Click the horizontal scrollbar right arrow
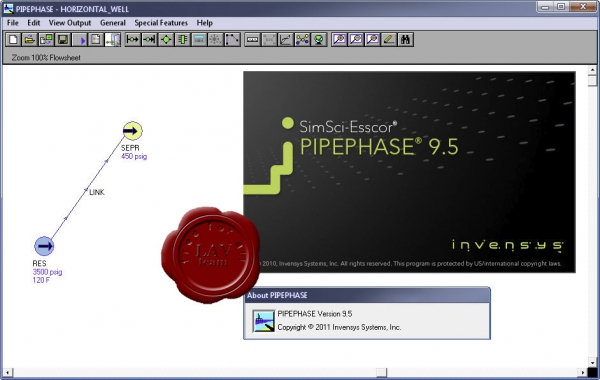Viewport: 600px width, 380px height. (x=583, y=372)
